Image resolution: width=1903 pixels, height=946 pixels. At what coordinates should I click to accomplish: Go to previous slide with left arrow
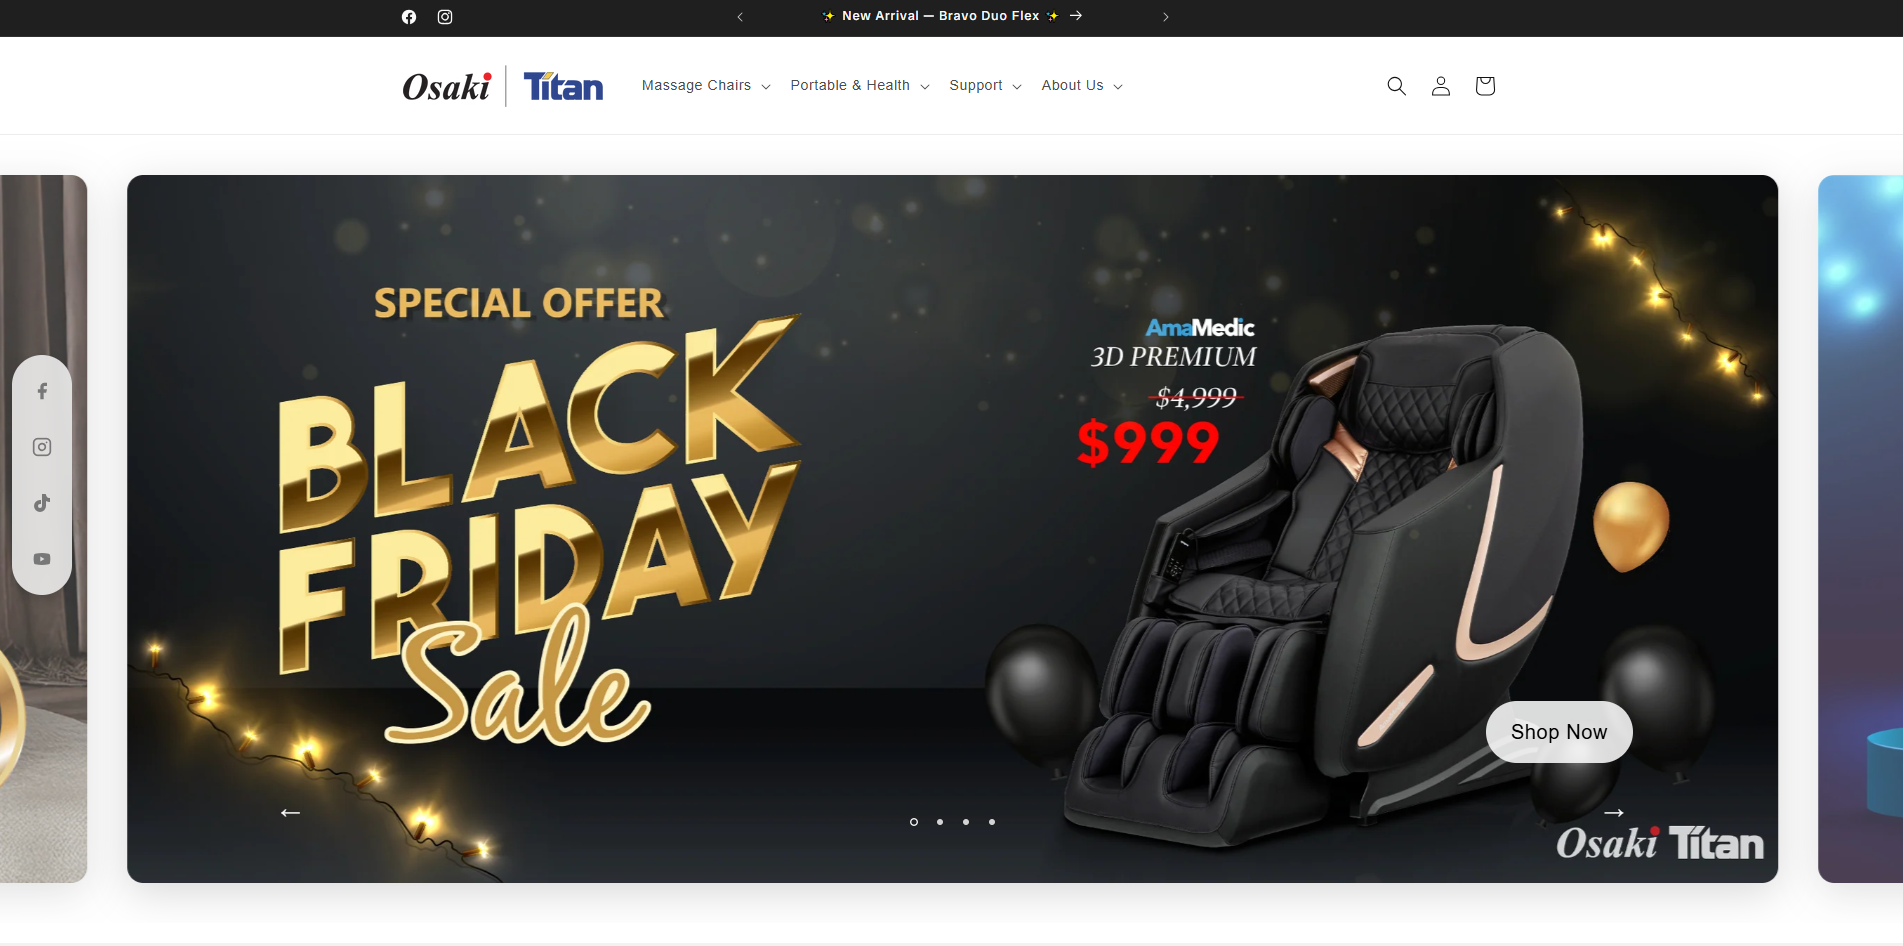coord(290,813)
